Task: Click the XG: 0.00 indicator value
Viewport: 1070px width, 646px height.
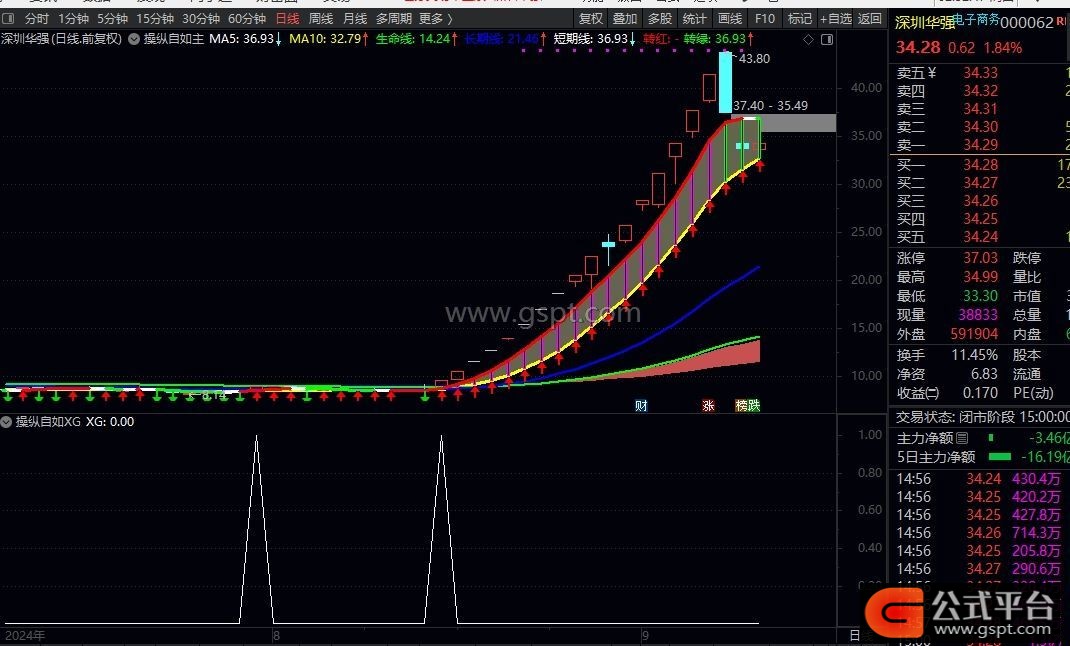Action: tap(110, 422)
